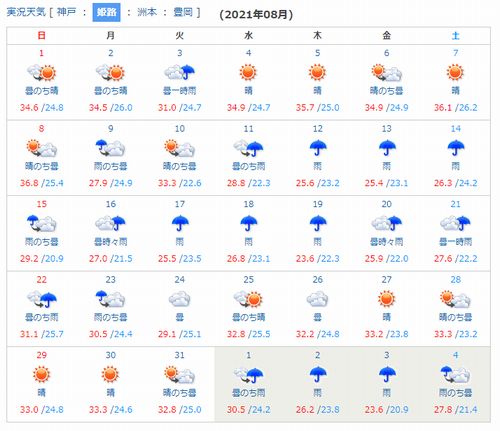This screenshot has width=500, height=431.
Task: Click the 土 Saturday column header
Action: (456, 36)
